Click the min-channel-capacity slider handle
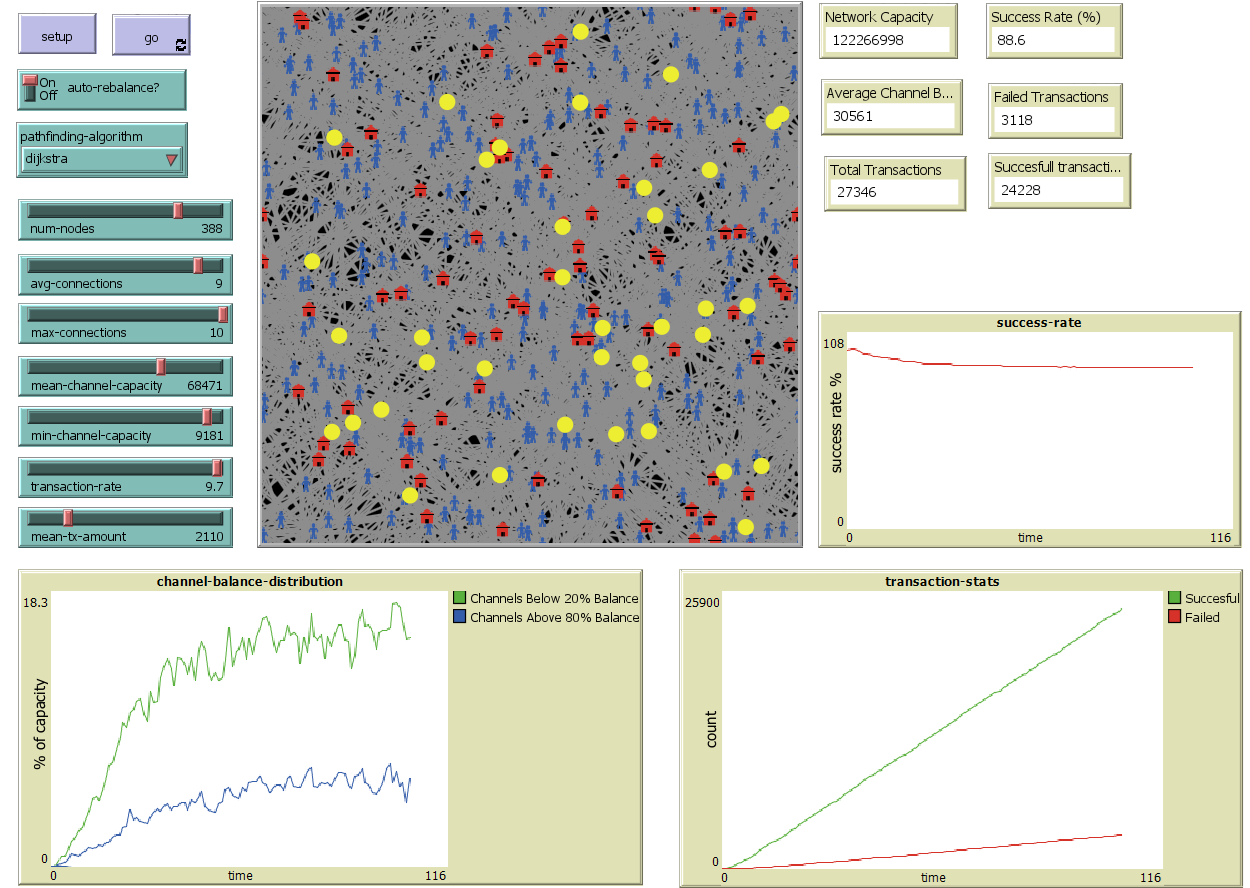The width and height of the screenshot is (1250, 888). tap(207, 417)
